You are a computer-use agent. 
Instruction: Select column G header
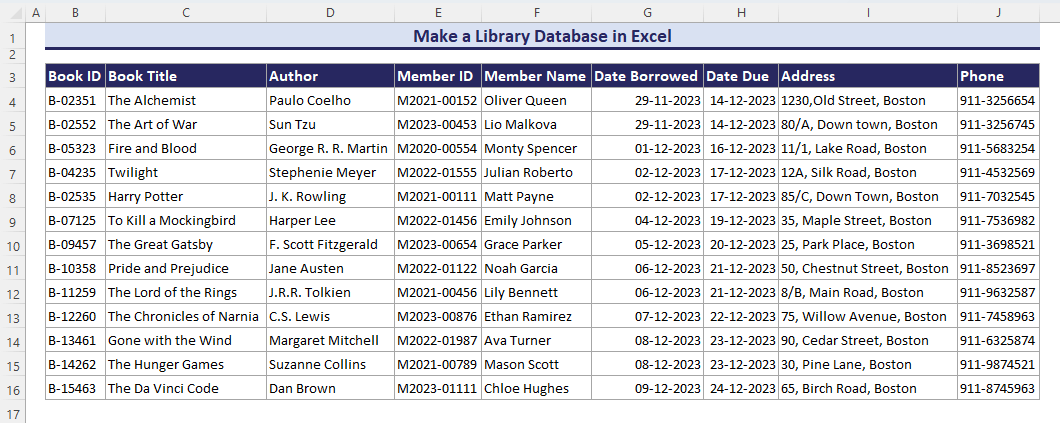[x=647, y=12]
